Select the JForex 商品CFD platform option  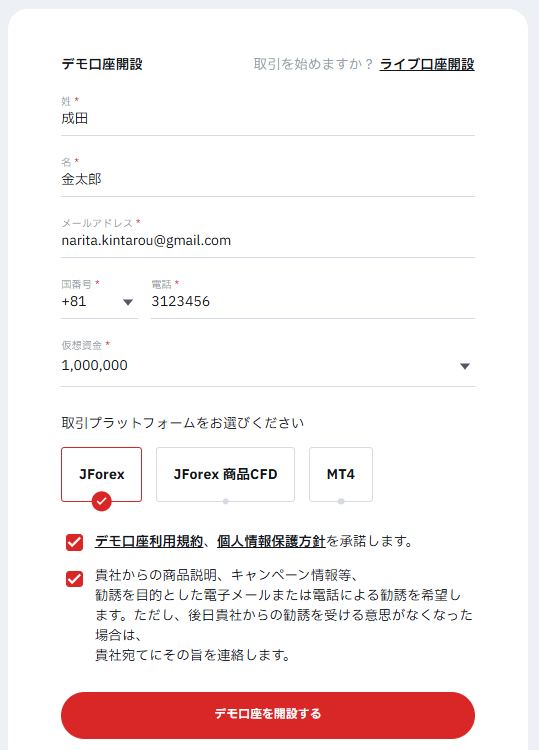(x=225, y=474)
